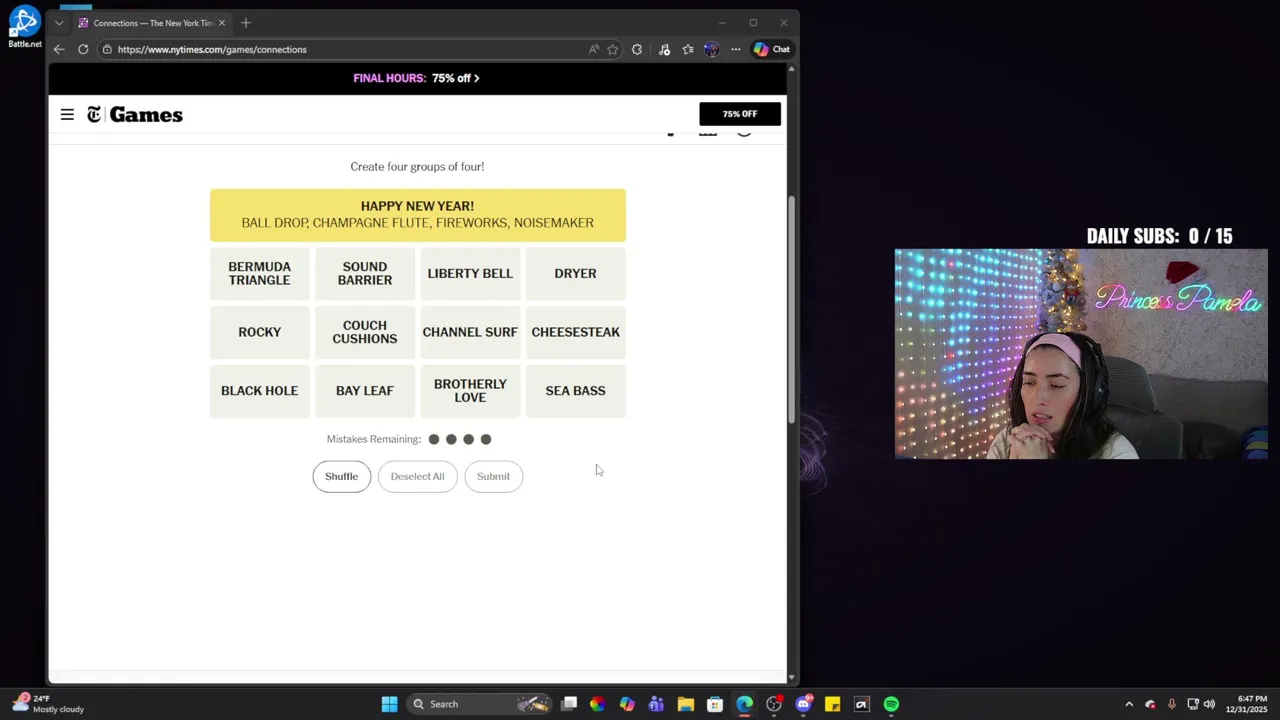The width and height of the screenshot is (1280, 720).
Task: Switch to Microsoft Edge in the taskbar
Action: click(744, 704)
